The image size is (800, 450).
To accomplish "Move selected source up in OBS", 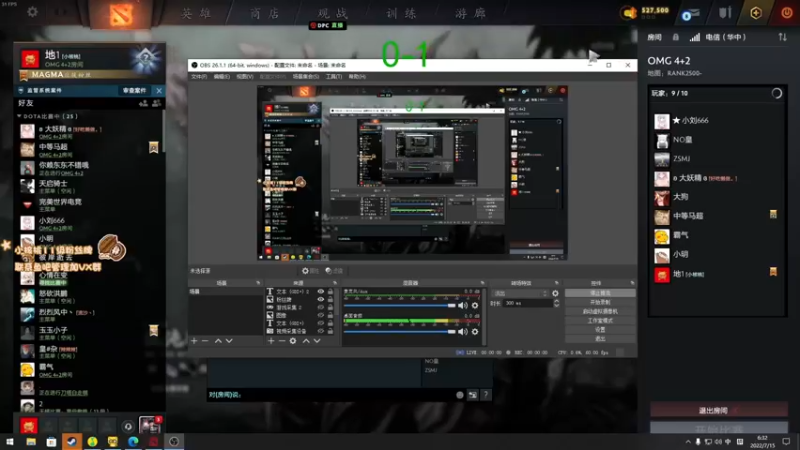I will coord(306,340).
